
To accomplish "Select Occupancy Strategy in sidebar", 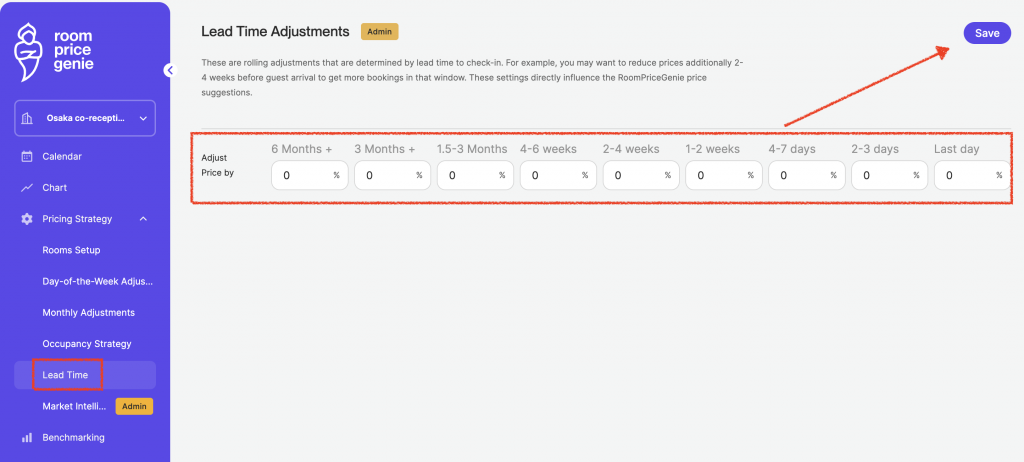I will coord(87,343).
